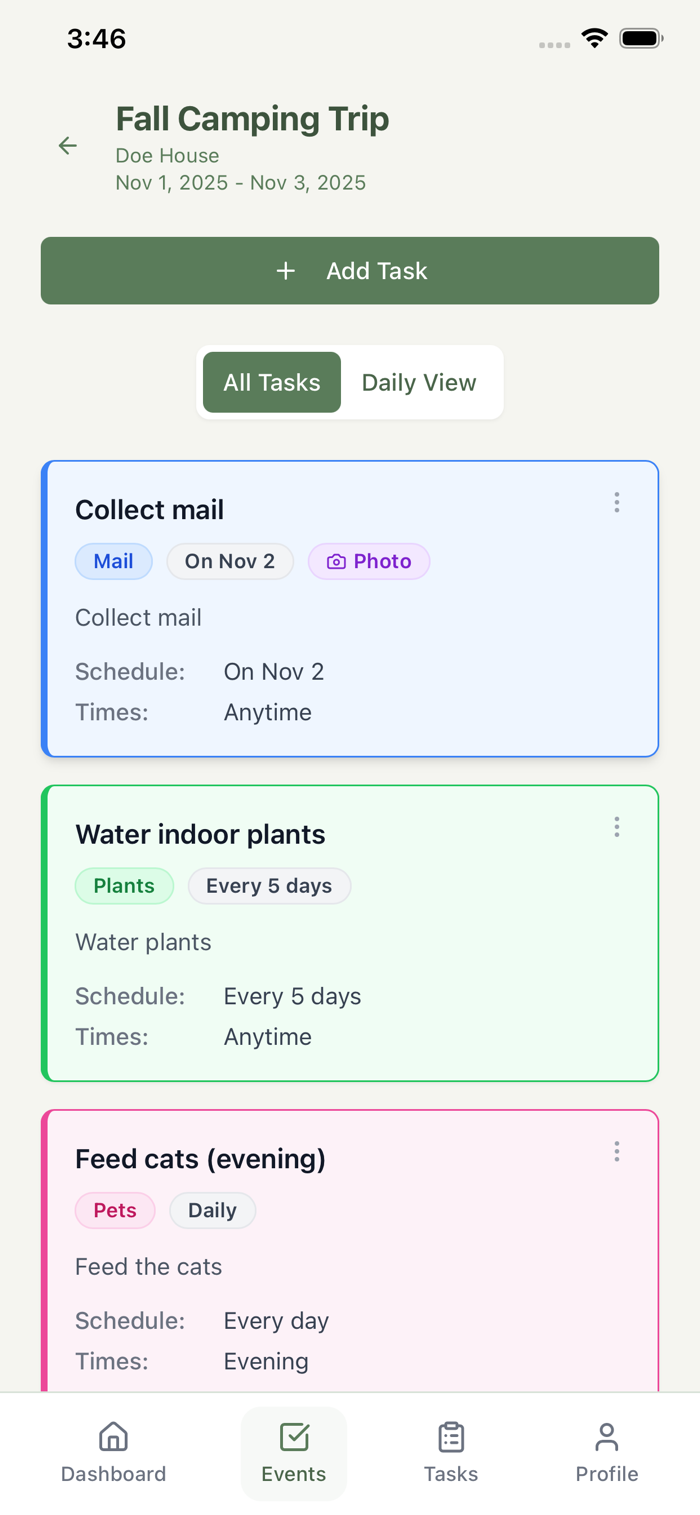Open Water indoor plants options menu

(x=617, y=827)
